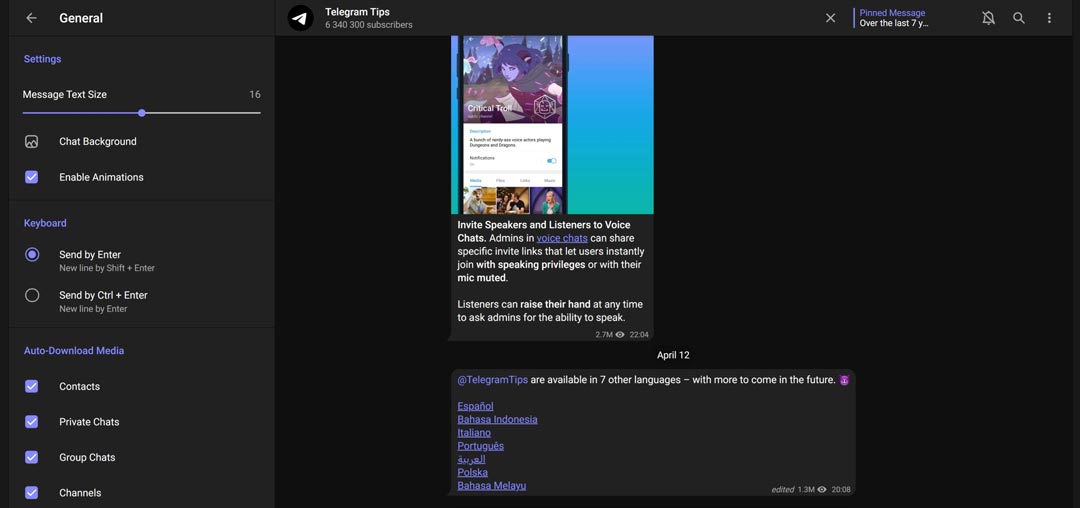This screenshot has height=508, width=1080.
Task: Open the Pinned Message preview
Action: pos(893,18)
